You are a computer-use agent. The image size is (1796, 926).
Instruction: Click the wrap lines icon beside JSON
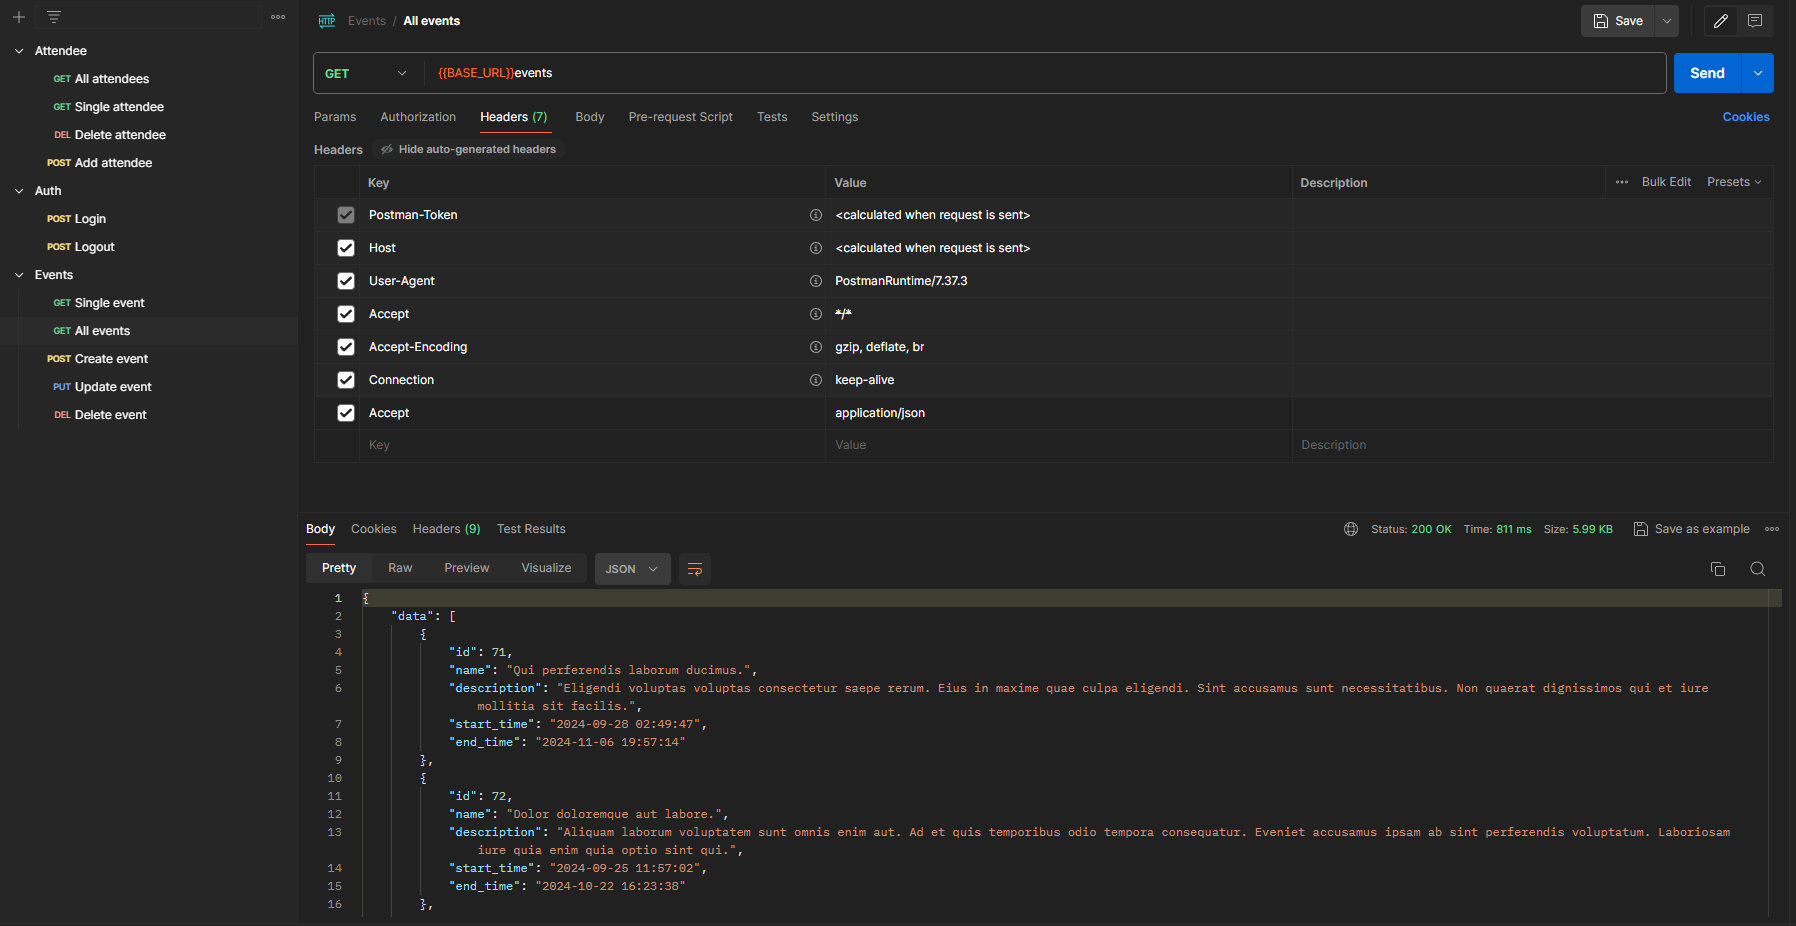coord(695,569)
